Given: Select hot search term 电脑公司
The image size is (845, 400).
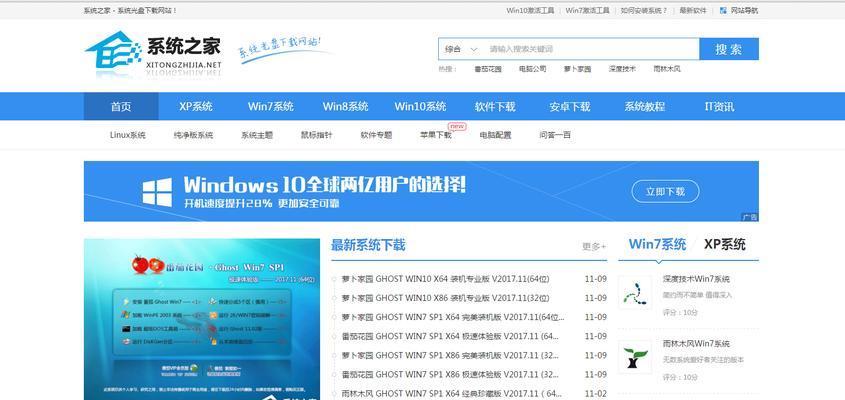Looking at the screenshot, I should coord(532,69).
